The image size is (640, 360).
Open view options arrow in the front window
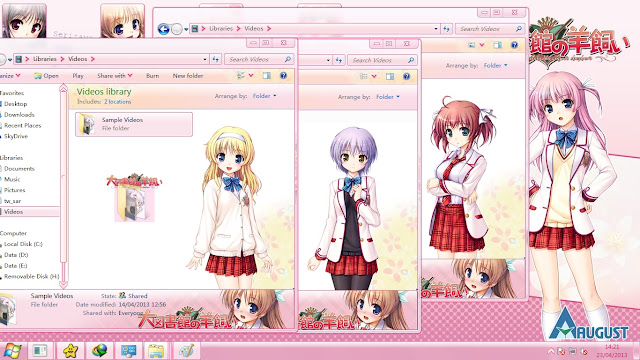[x=251, y=76]
